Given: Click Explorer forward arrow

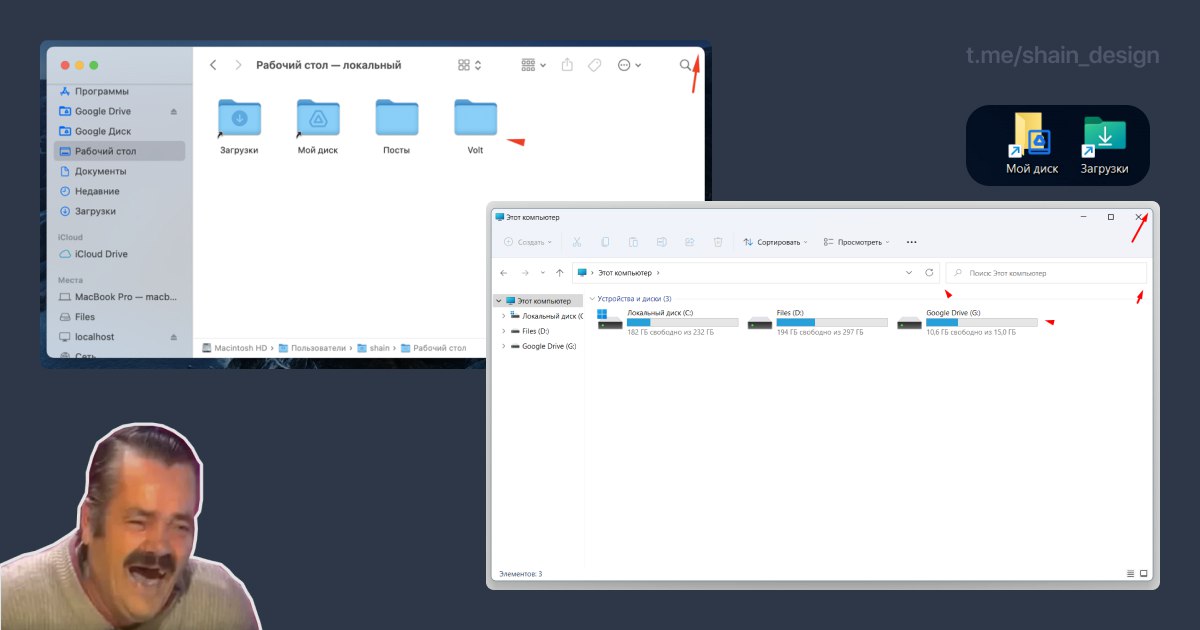Looking at the screenshot, I should click(524, 273).
